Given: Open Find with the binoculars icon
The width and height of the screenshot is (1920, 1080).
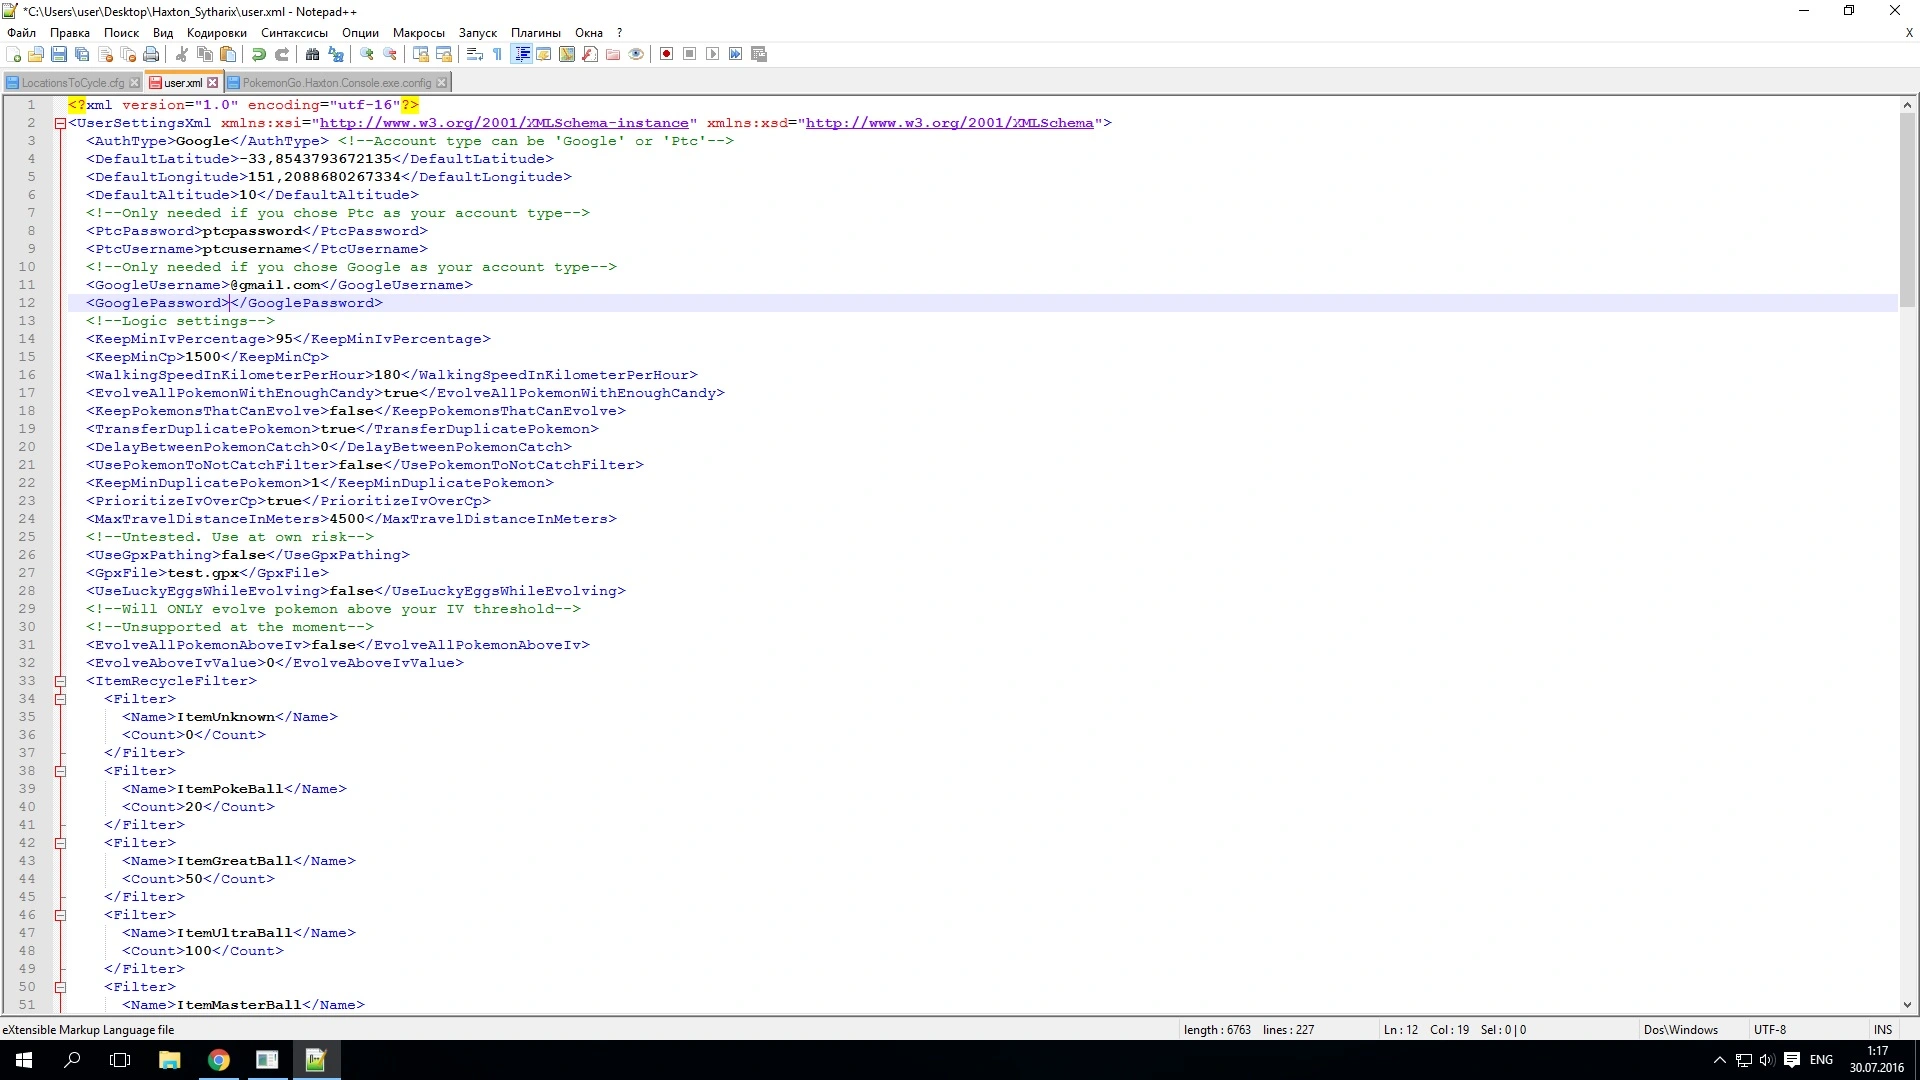Looking at the screenshot, I should (x=312, y=54).
